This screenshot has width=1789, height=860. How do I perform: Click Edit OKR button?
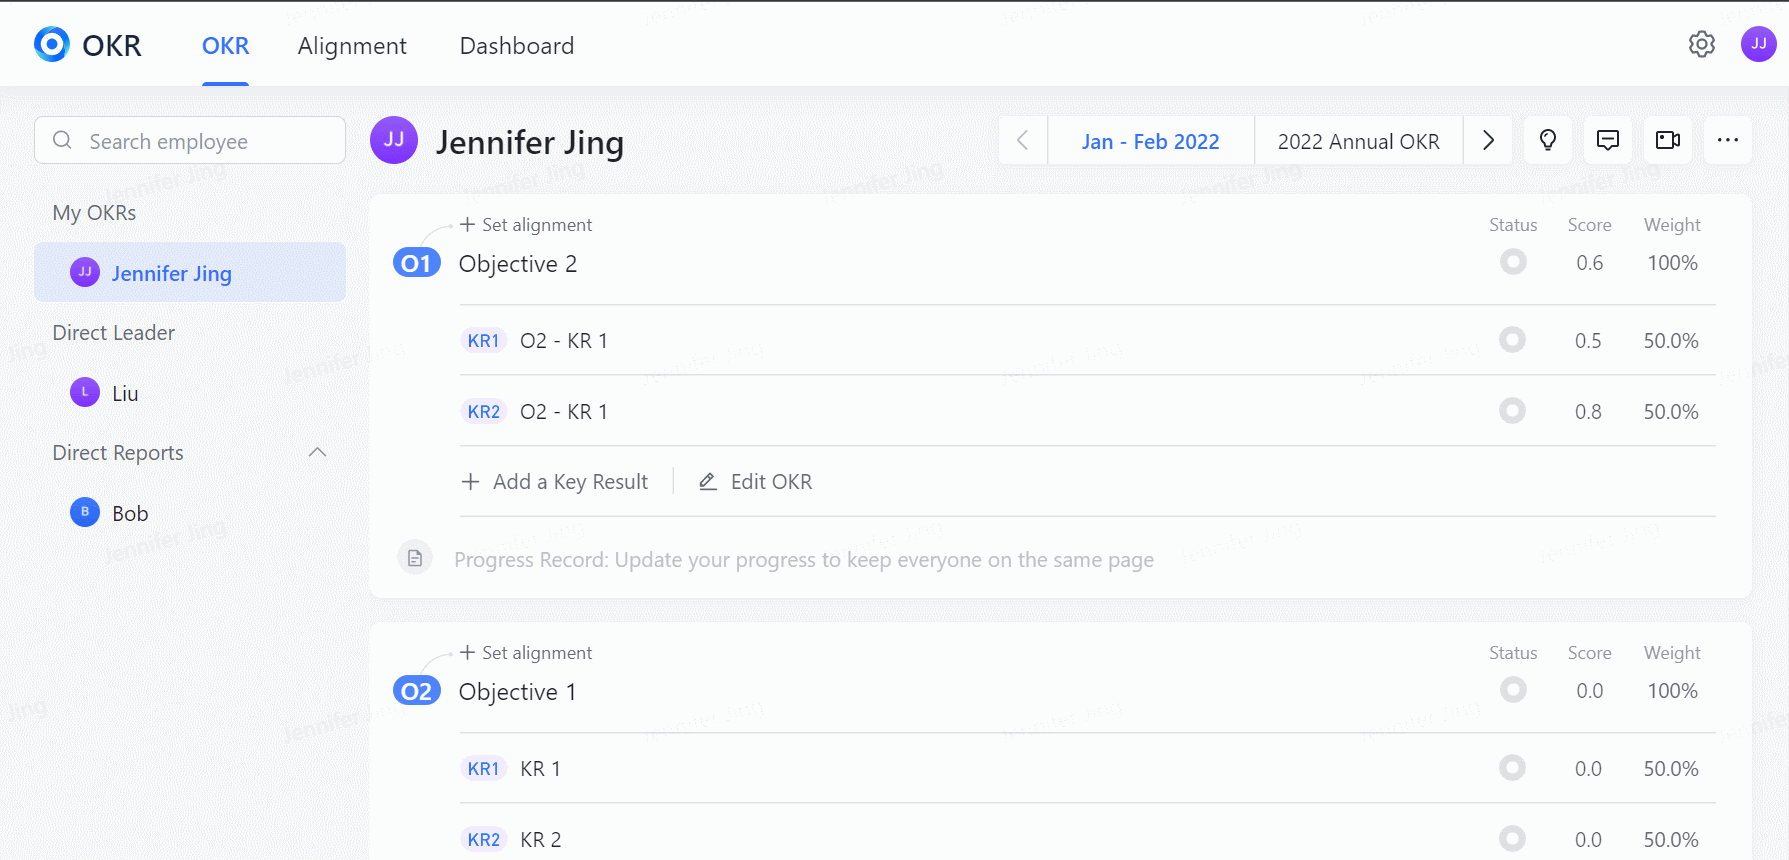(x=756, y=482)
